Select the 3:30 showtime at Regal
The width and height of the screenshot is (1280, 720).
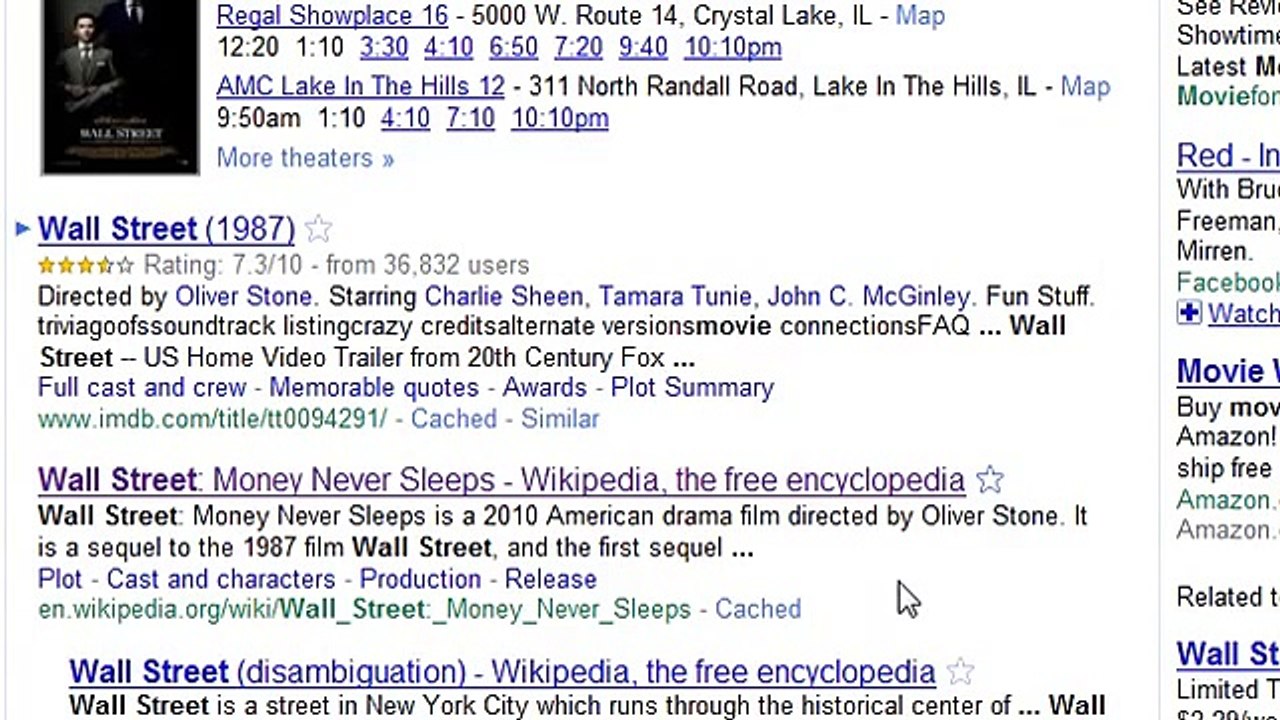pyautogui.click(x=384, y=47)
